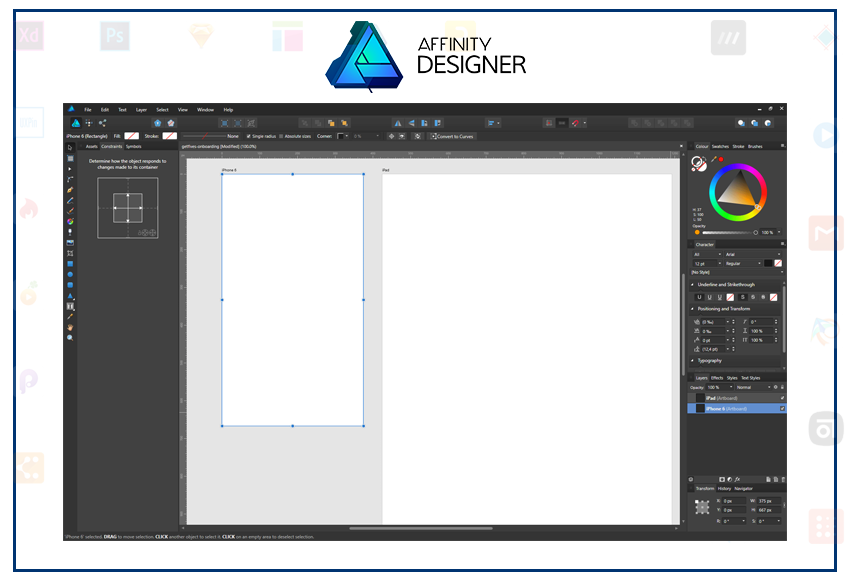This screenshot has height=580, width=850.
Task: Expand the Typography section
Action: point(692,360)
